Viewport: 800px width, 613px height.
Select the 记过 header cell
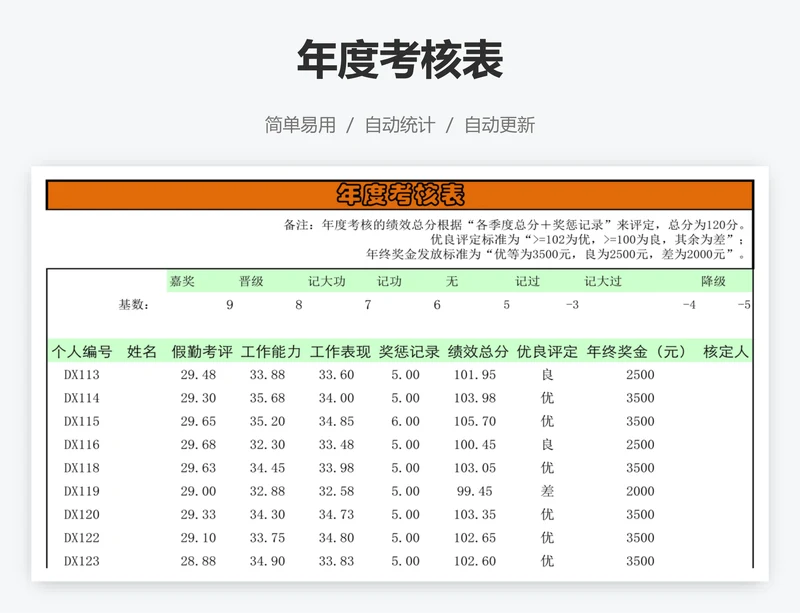[x=527, y=282]
